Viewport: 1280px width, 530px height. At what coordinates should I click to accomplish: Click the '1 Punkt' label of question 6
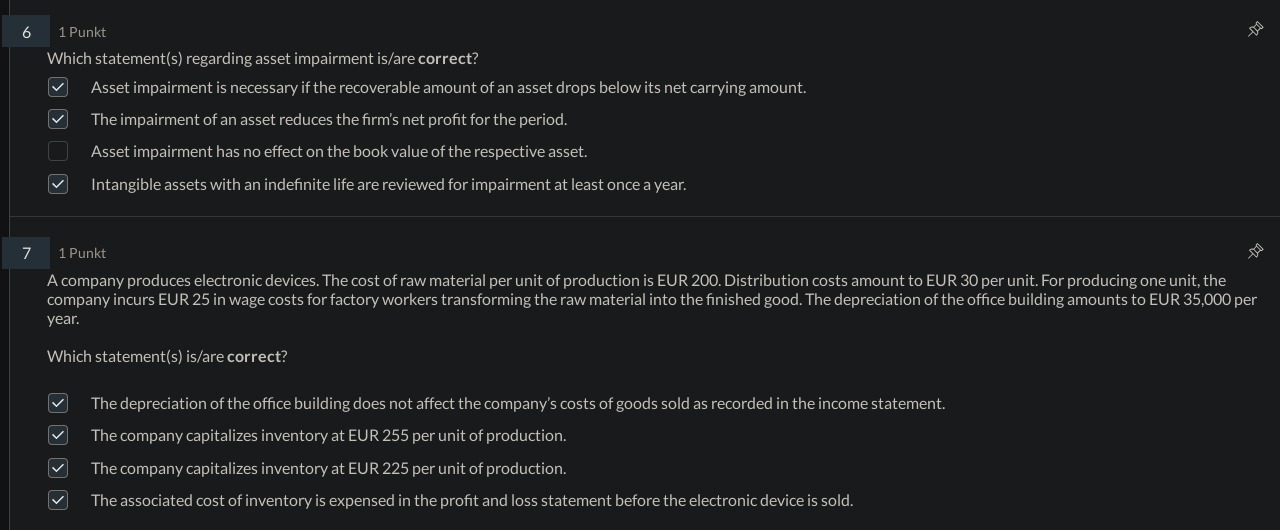click(82, 32)
